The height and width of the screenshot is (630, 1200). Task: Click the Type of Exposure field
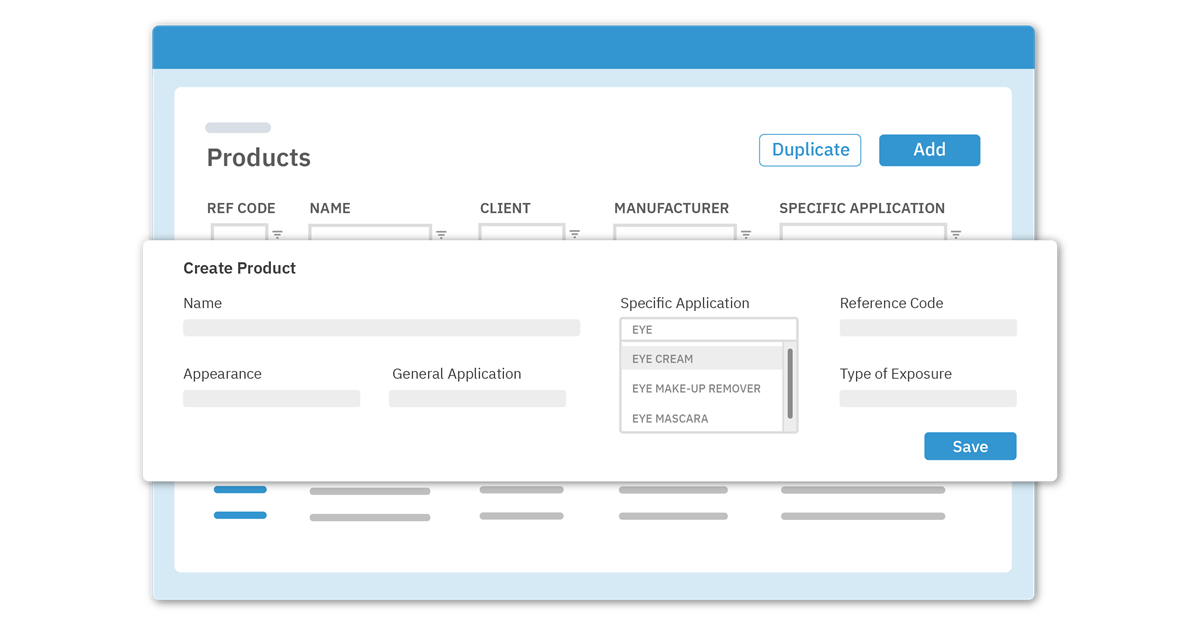point(927,397)
